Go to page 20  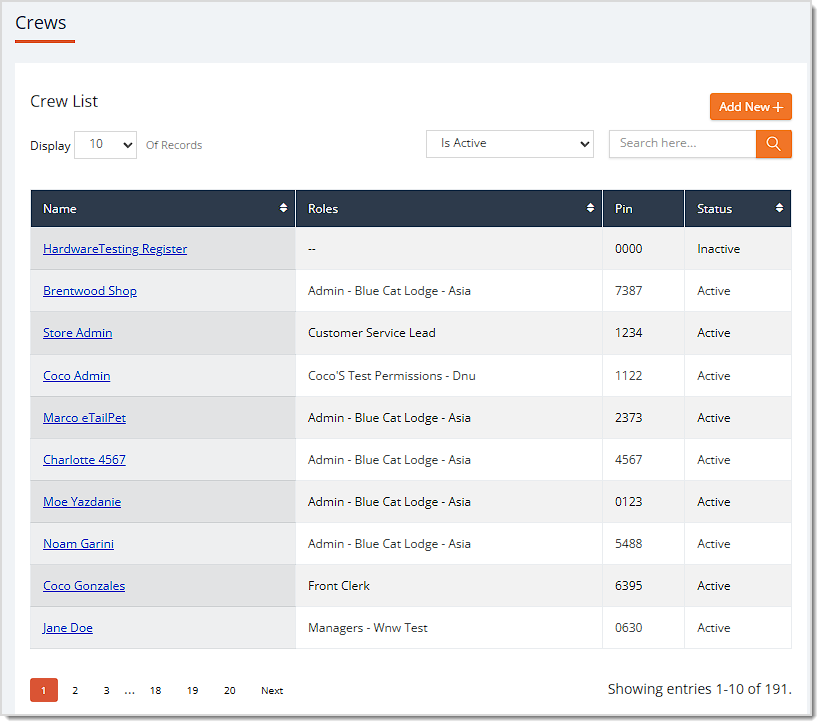coord(230,690)
